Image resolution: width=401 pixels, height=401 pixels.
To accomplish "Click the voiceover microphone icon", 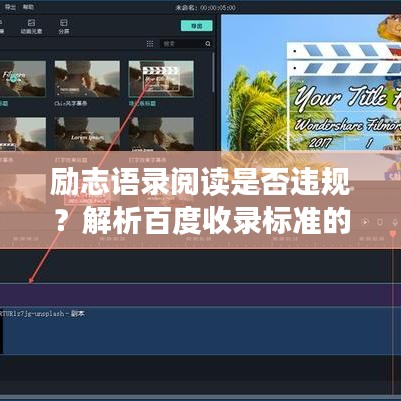I will coord(395,222).
